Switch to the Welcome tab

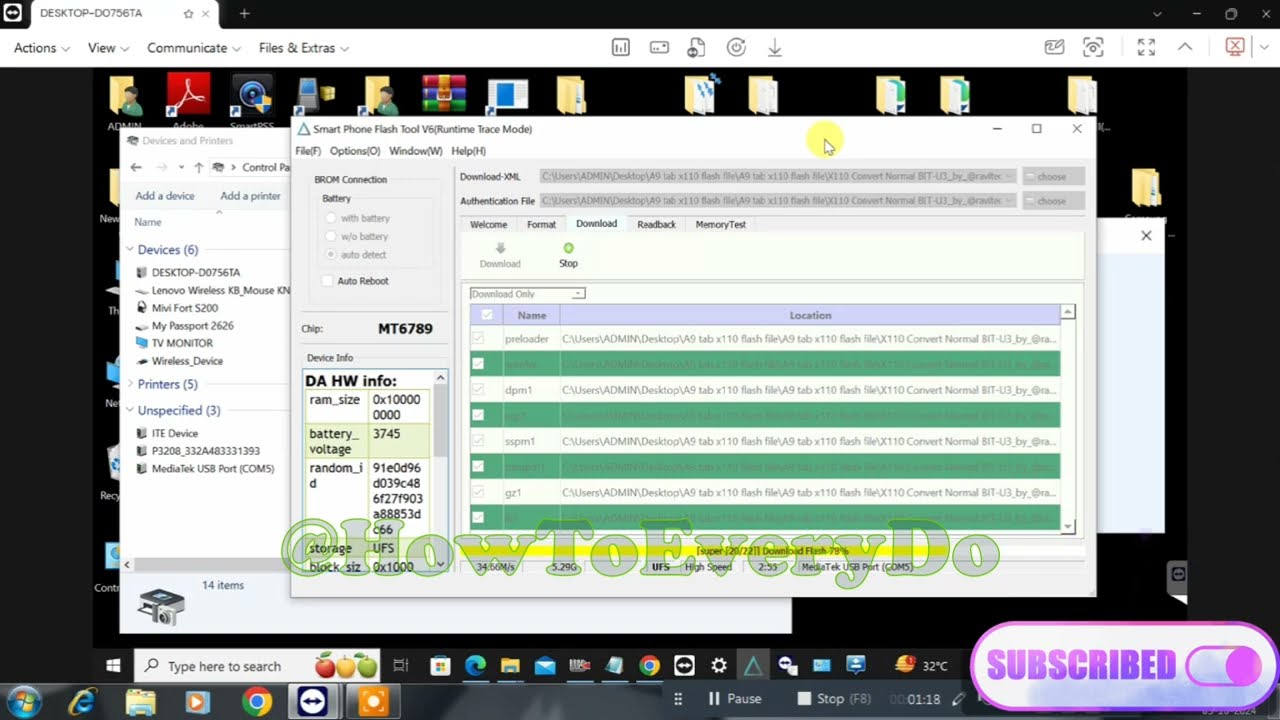[x=489, y=225]
